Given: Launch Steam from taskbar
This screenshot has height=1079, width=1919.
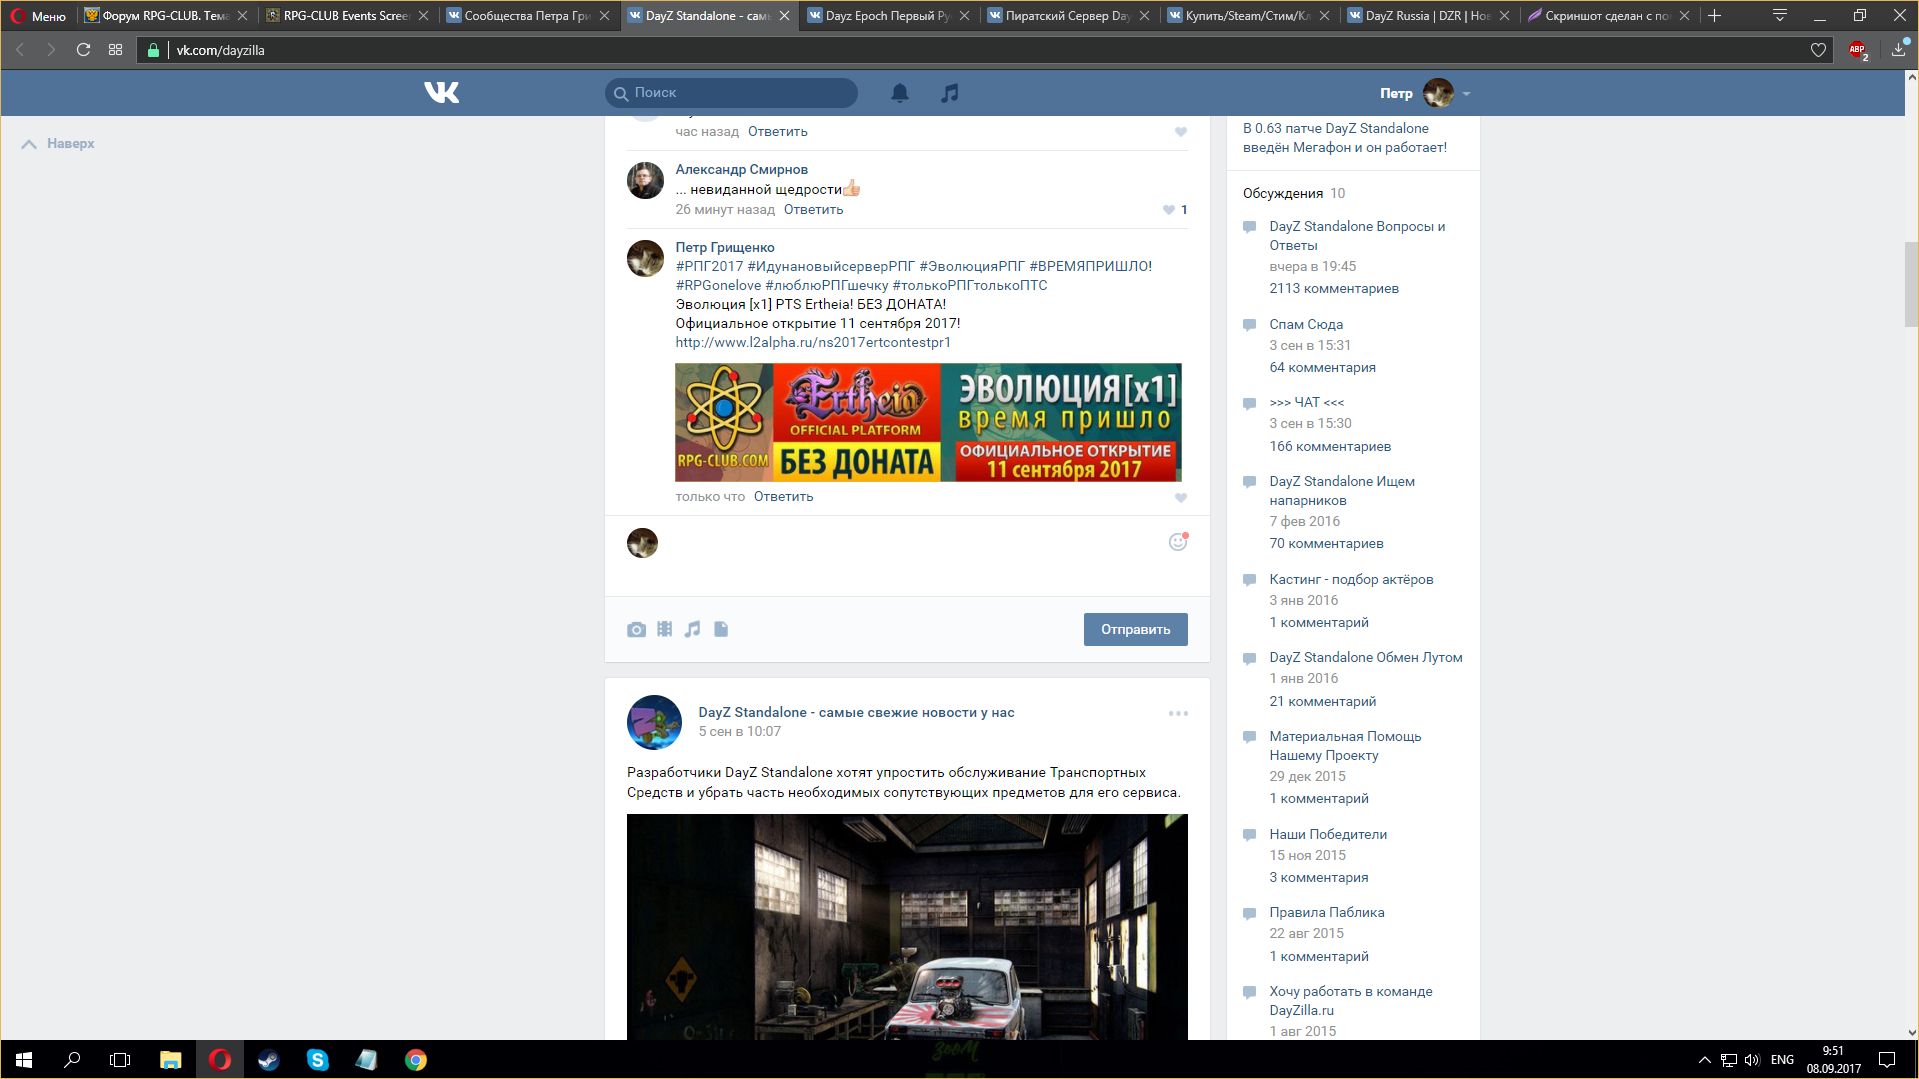Looking at the screenshot, I should click(268, 1060).
